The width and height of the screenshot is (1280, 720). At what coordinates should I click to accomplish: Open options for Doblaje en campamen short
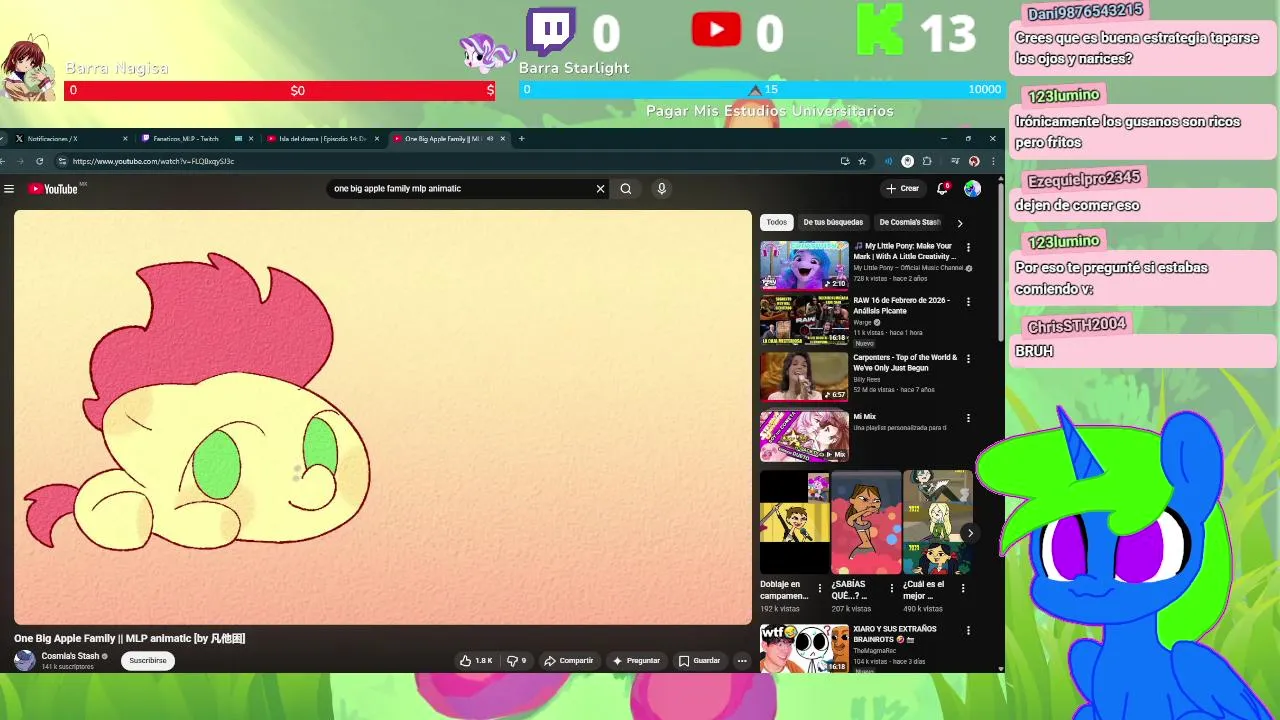(820, 588)
